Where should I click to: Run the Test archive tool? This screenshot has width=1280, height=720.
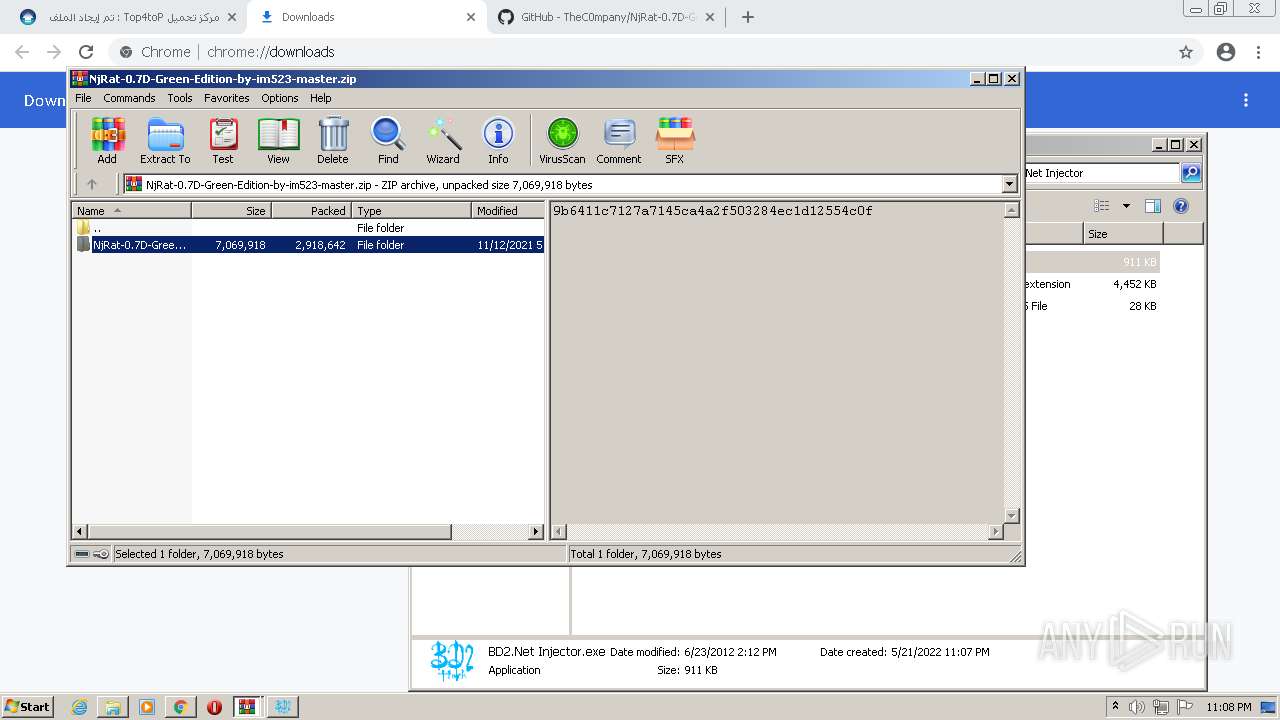tap(223, 141)
